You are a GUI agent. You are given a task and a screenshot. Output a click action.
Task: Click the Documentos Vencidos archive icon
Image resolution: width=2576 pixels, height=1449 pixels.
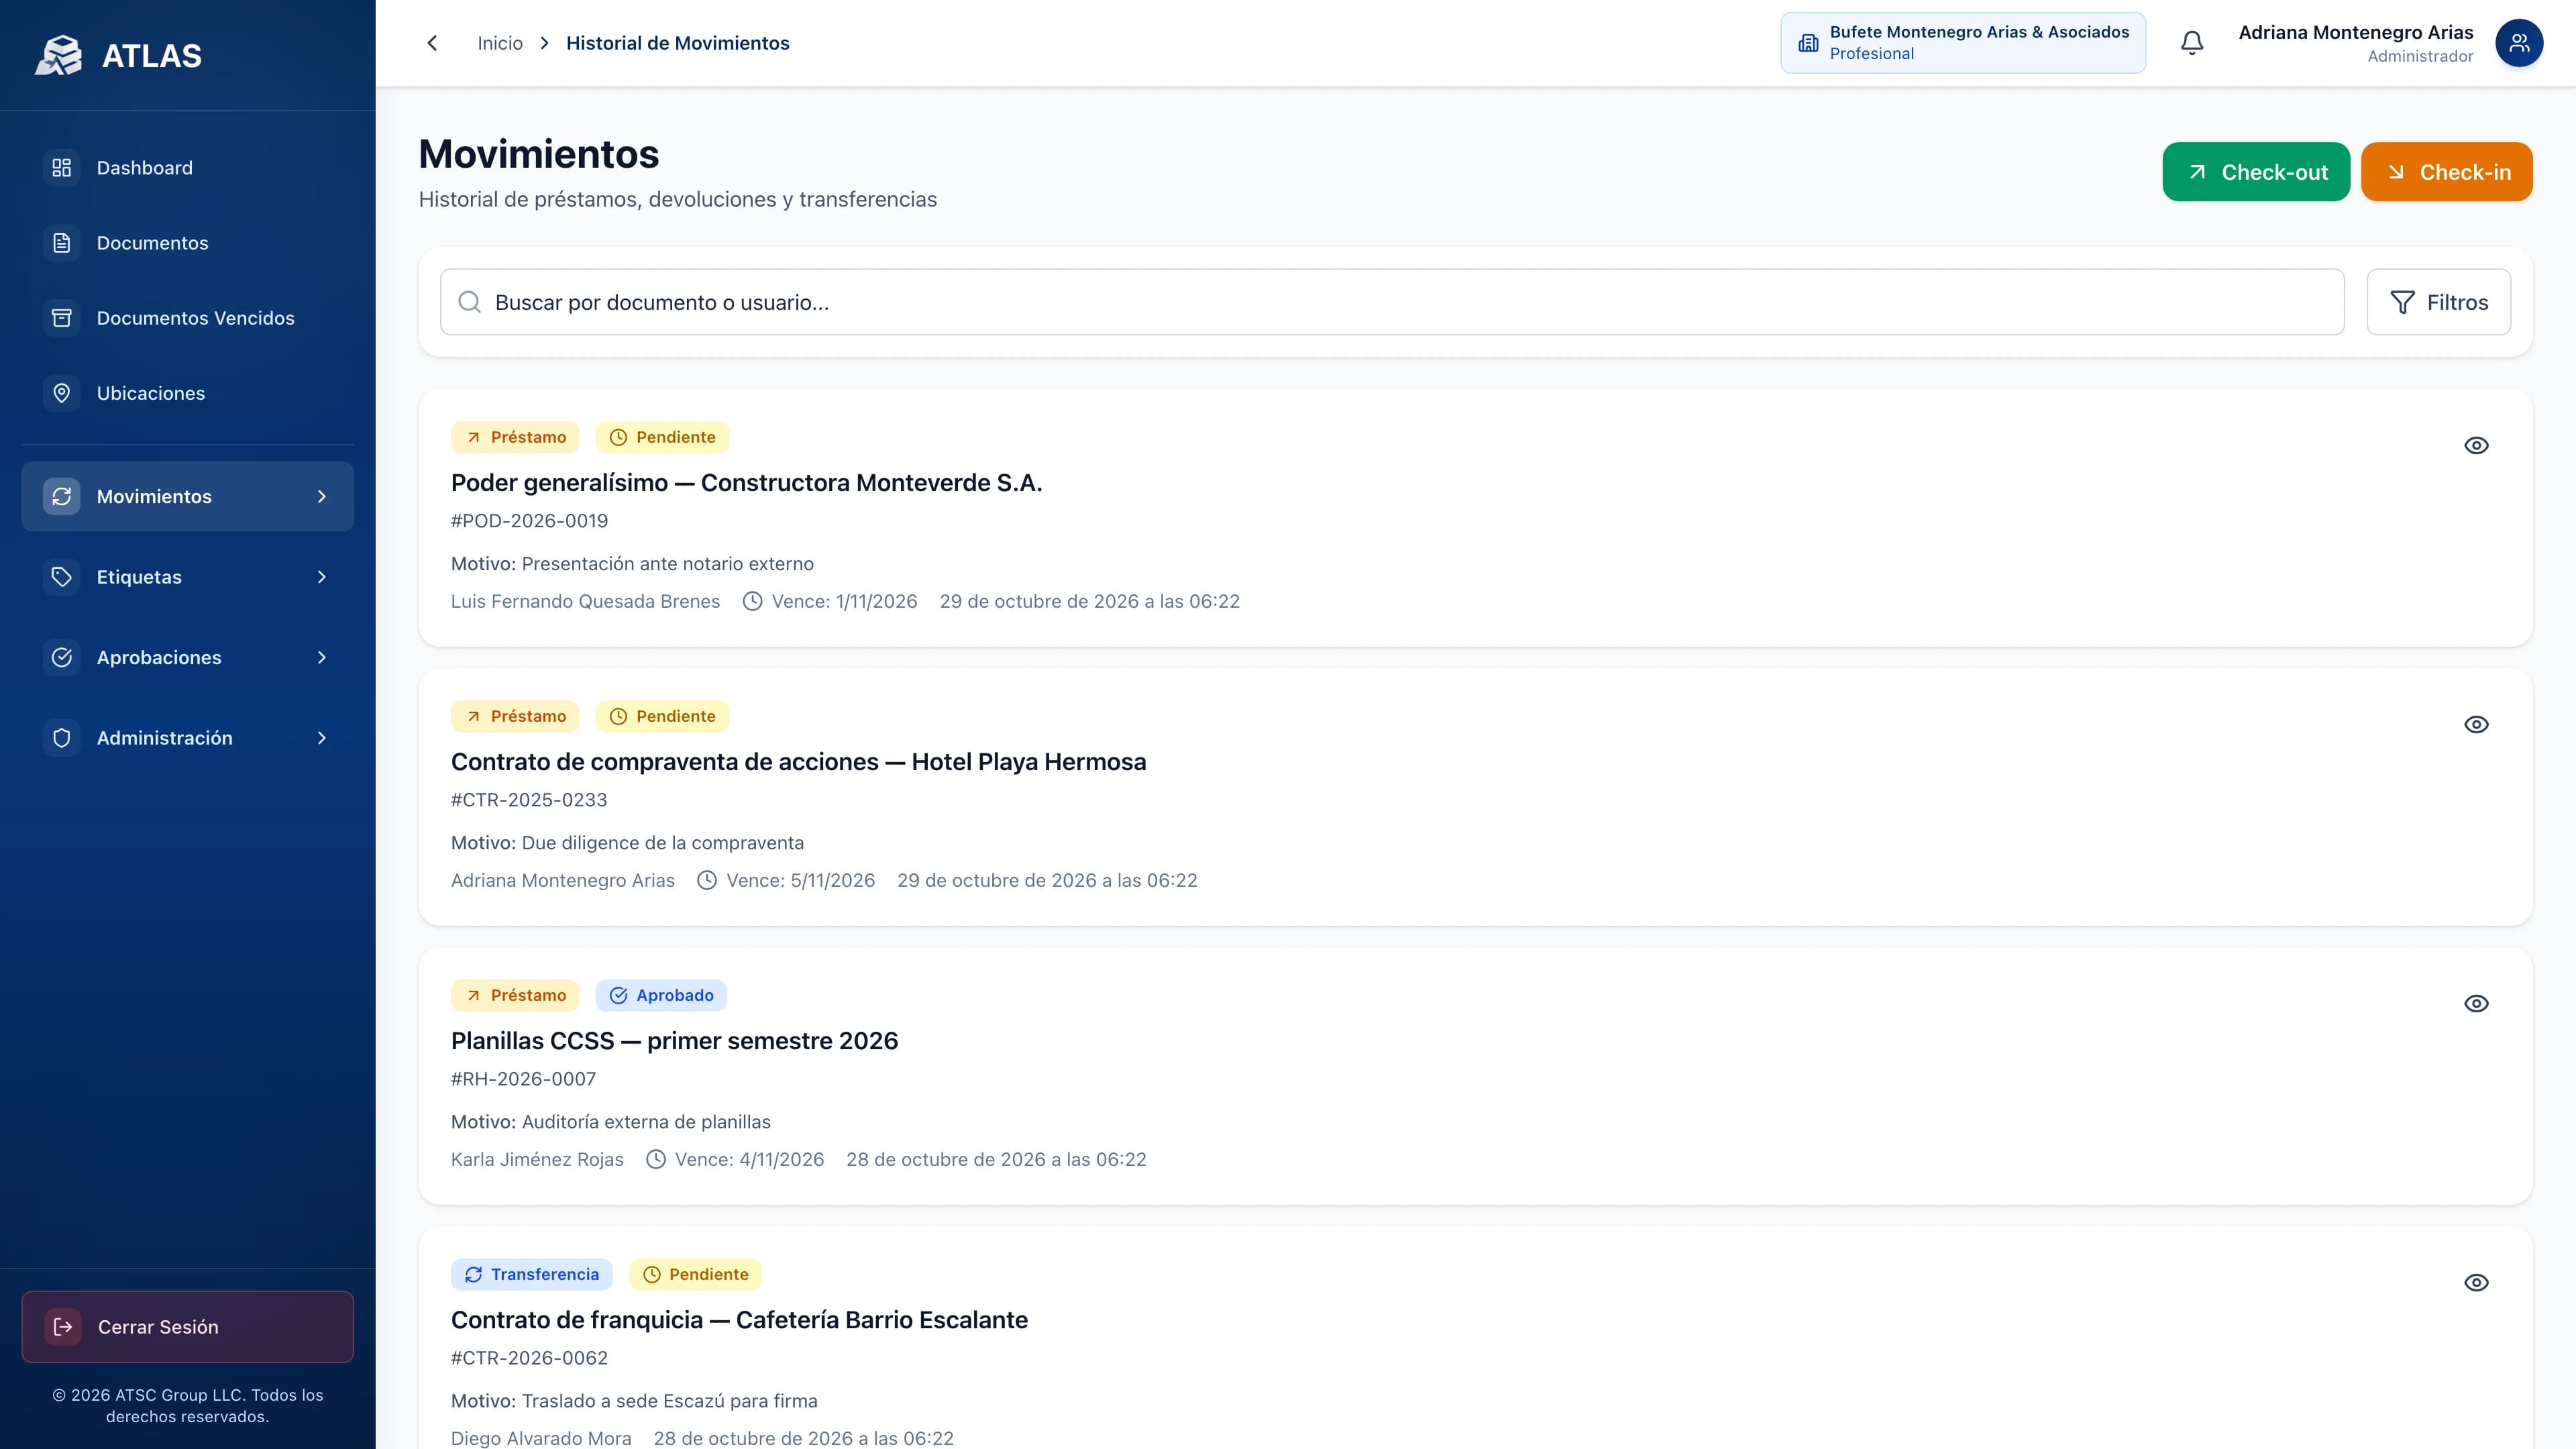pyautogui.click(x=62, y=318)
